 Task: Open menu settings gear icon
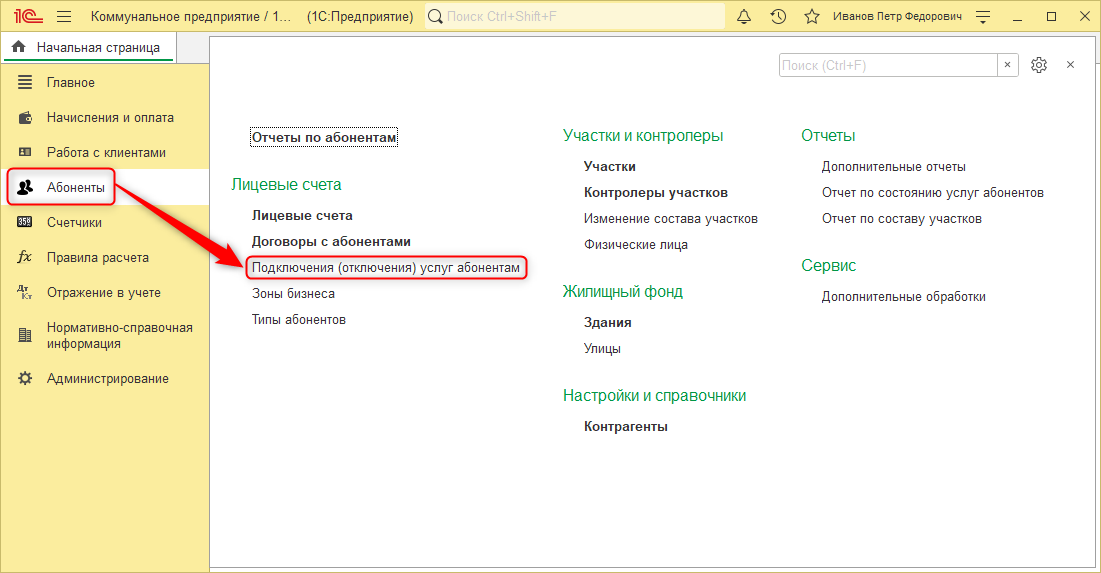click(1039, 65)
